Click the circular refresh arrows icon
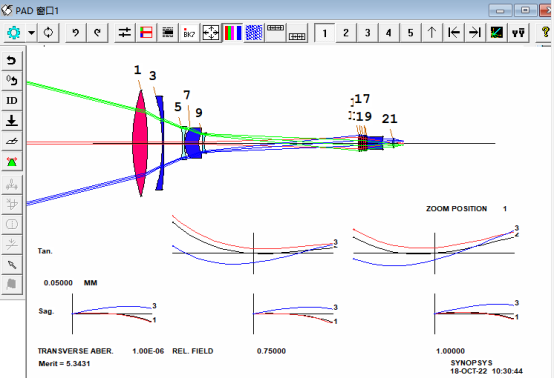The width and height of the screenshot is (554, 379). point(48,33)
